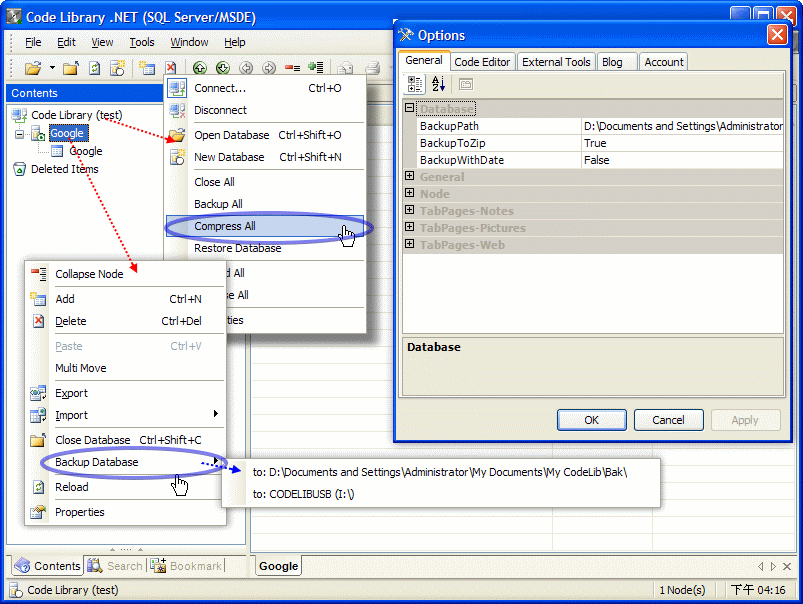Click the Apply button in Options

pos(746,420)
